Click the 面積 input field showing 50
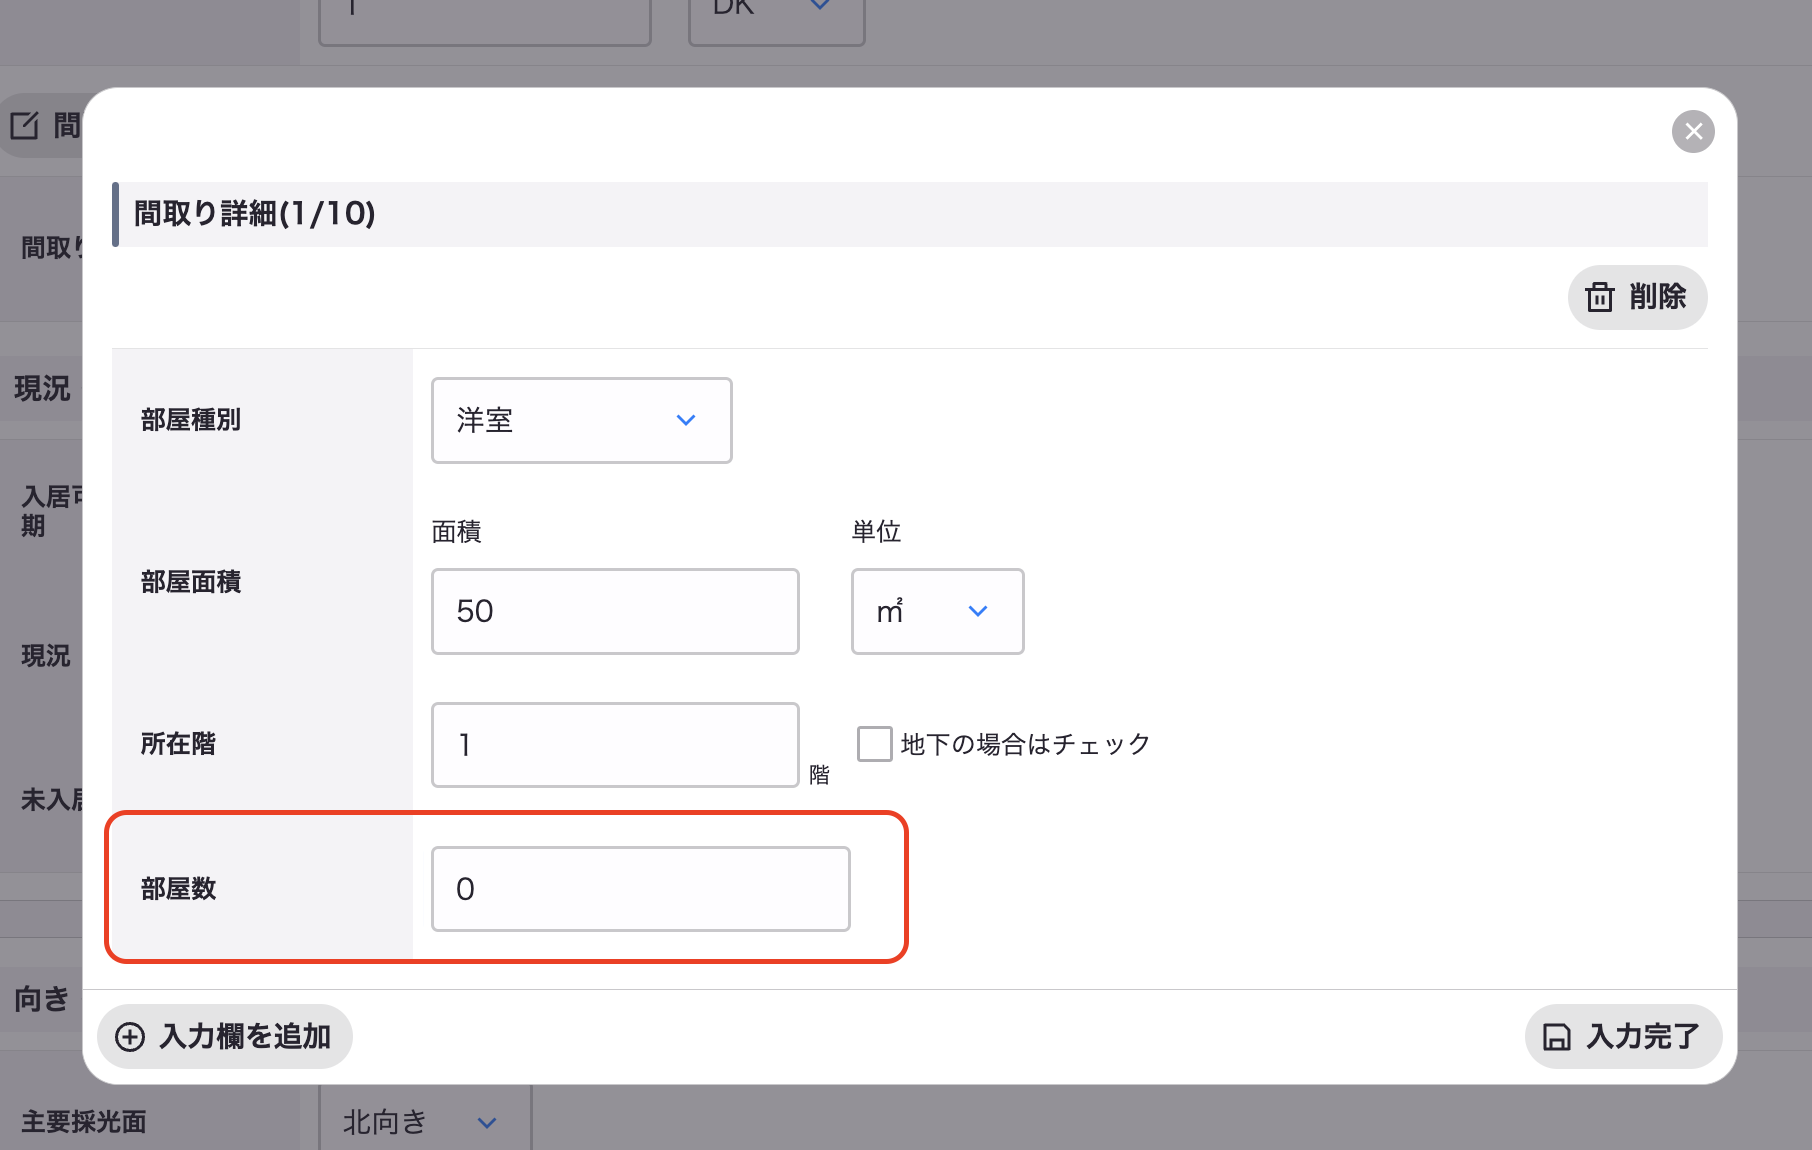 point(615,611)
